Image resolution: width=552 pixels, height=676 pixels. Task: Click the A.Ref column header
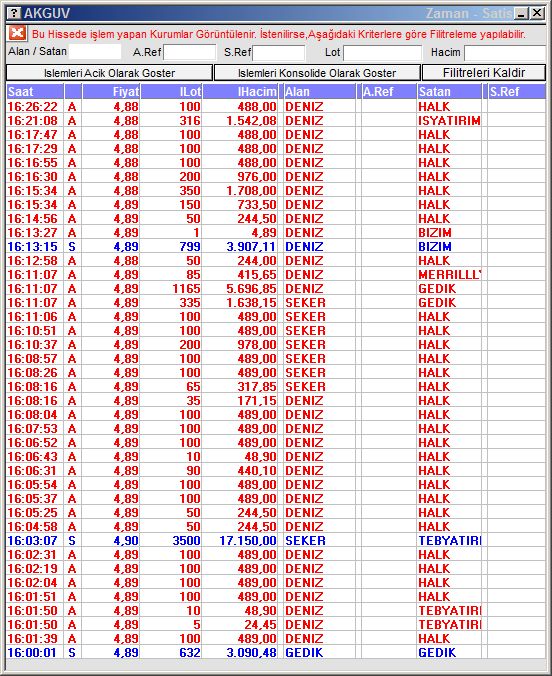tap(389, 92)
